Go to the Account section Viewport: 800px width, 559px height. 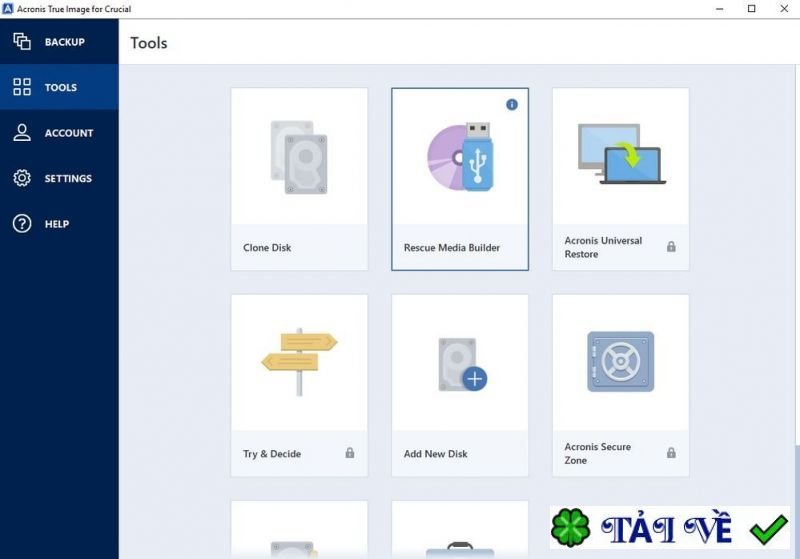[x=59, y=133]
